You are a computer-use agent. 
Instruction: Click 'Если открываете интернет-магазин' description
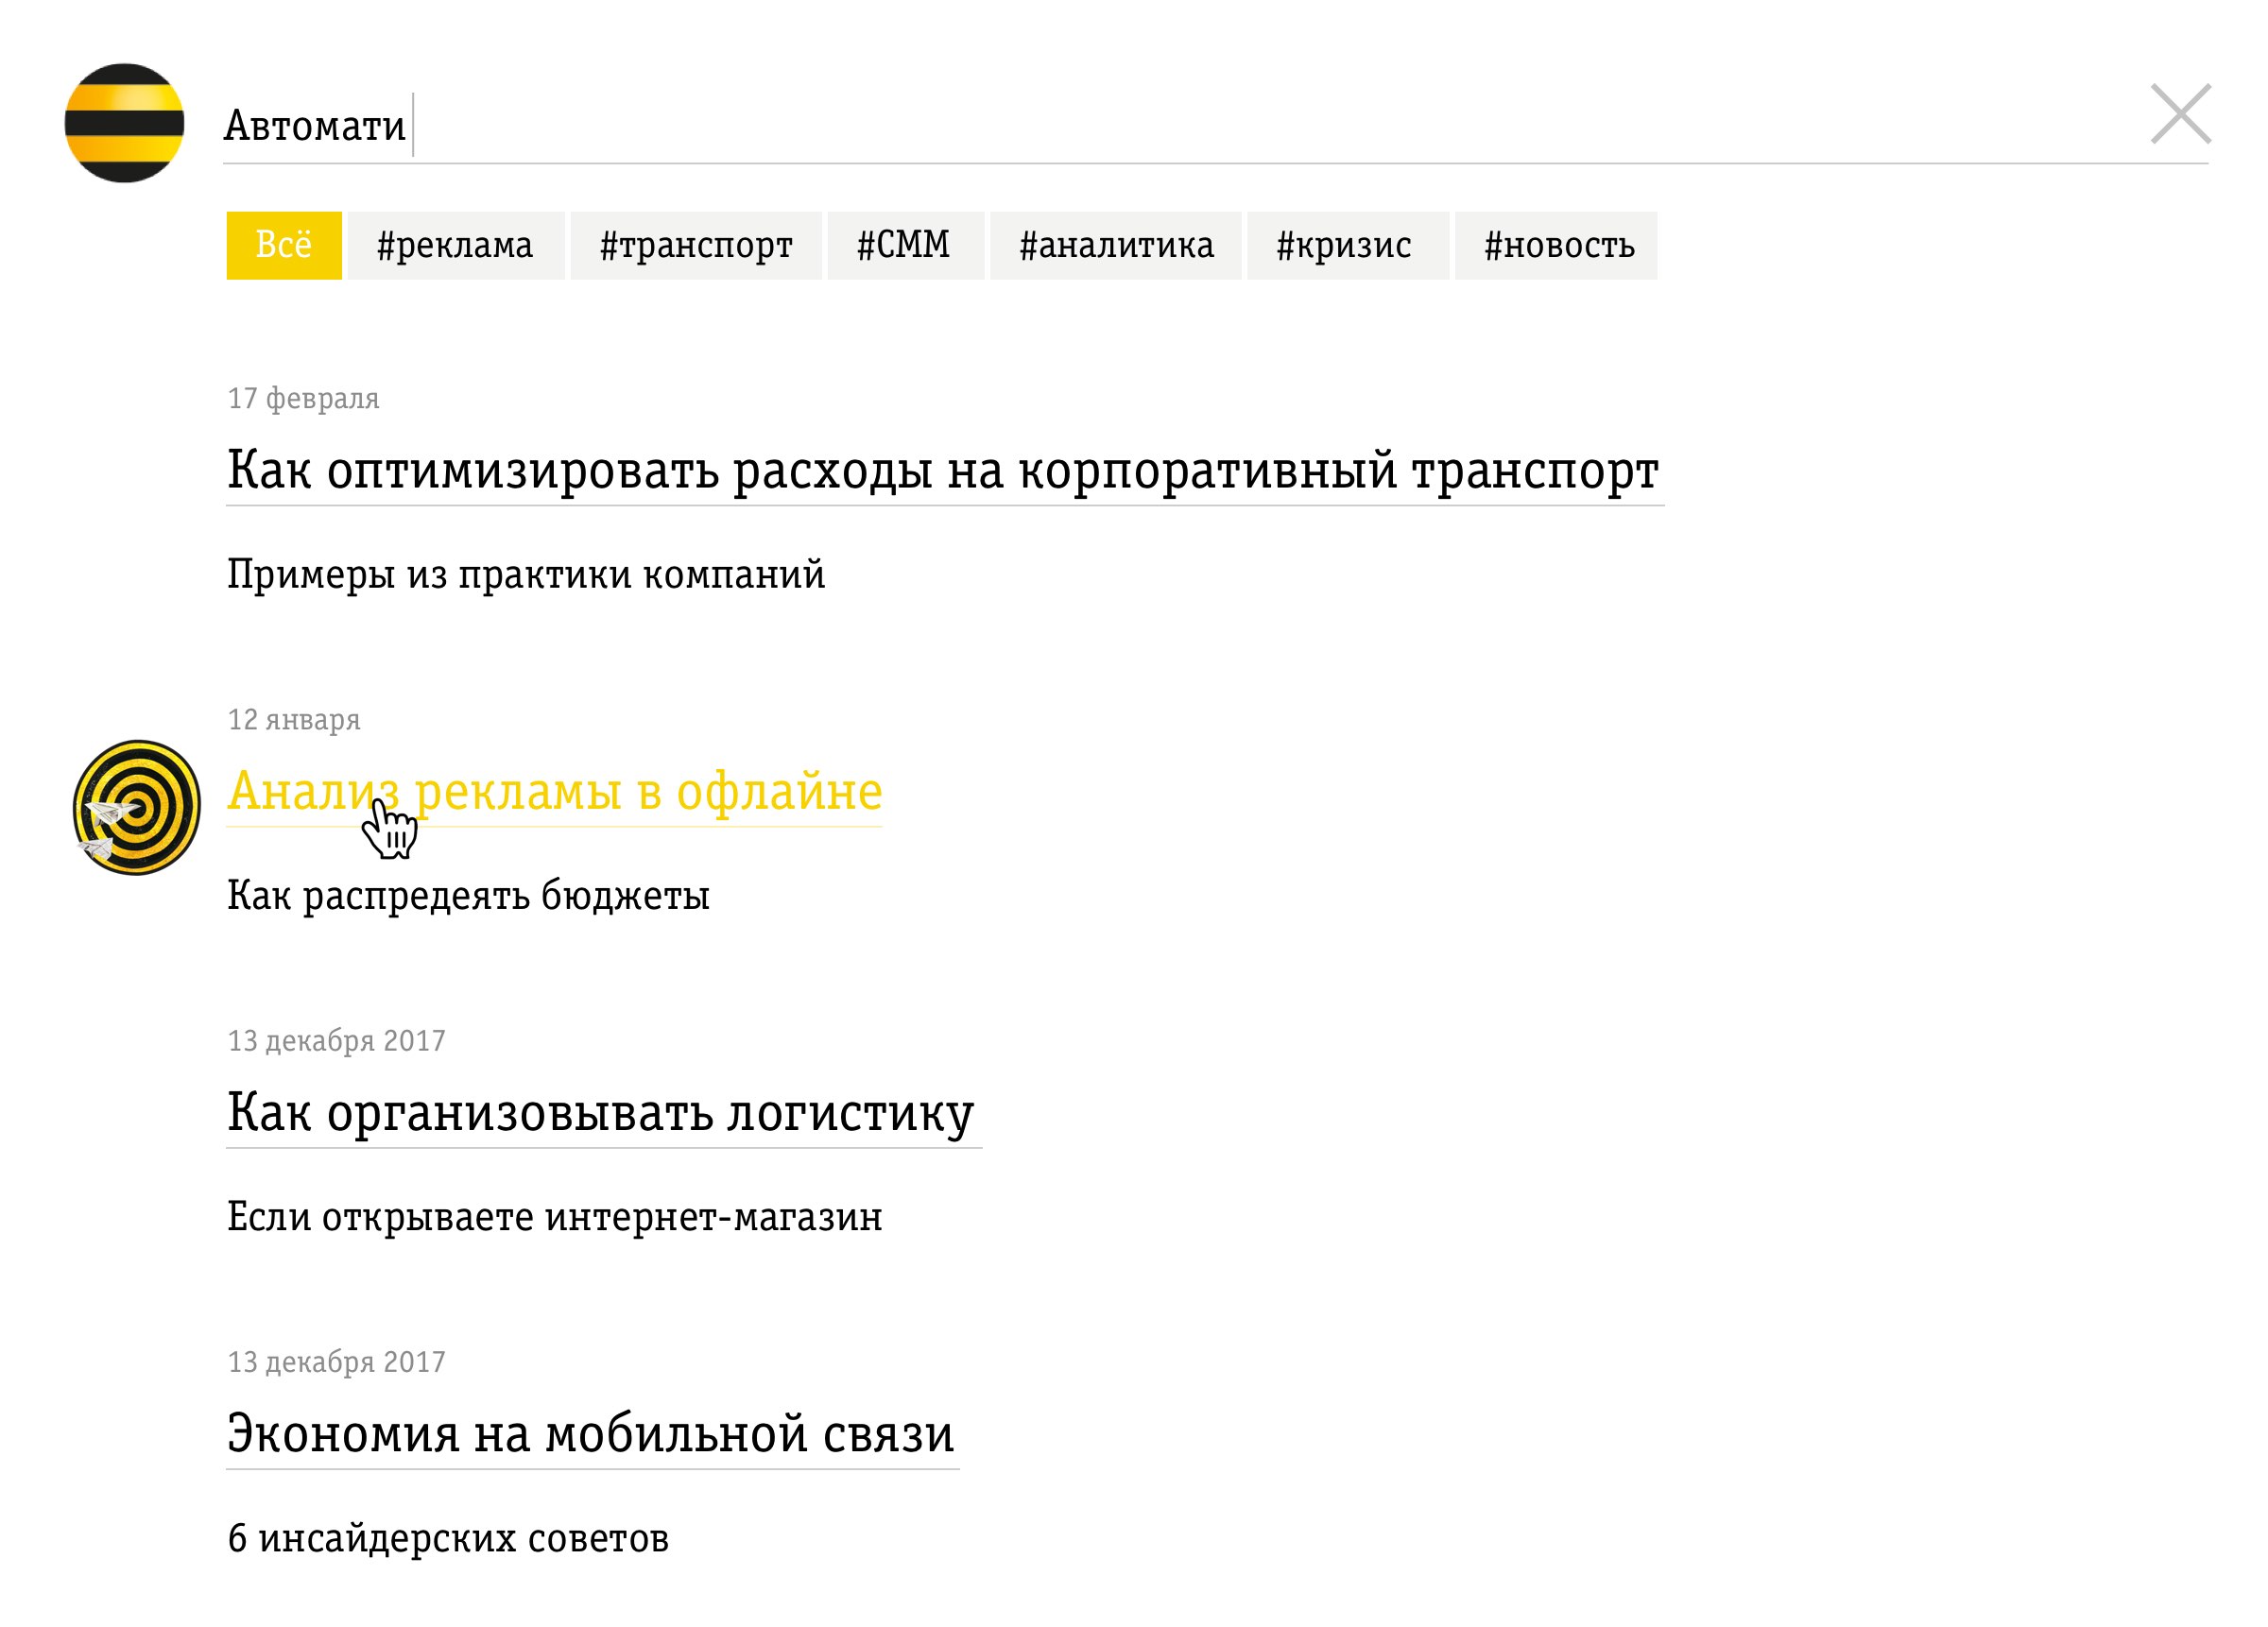pos(554,1216)
